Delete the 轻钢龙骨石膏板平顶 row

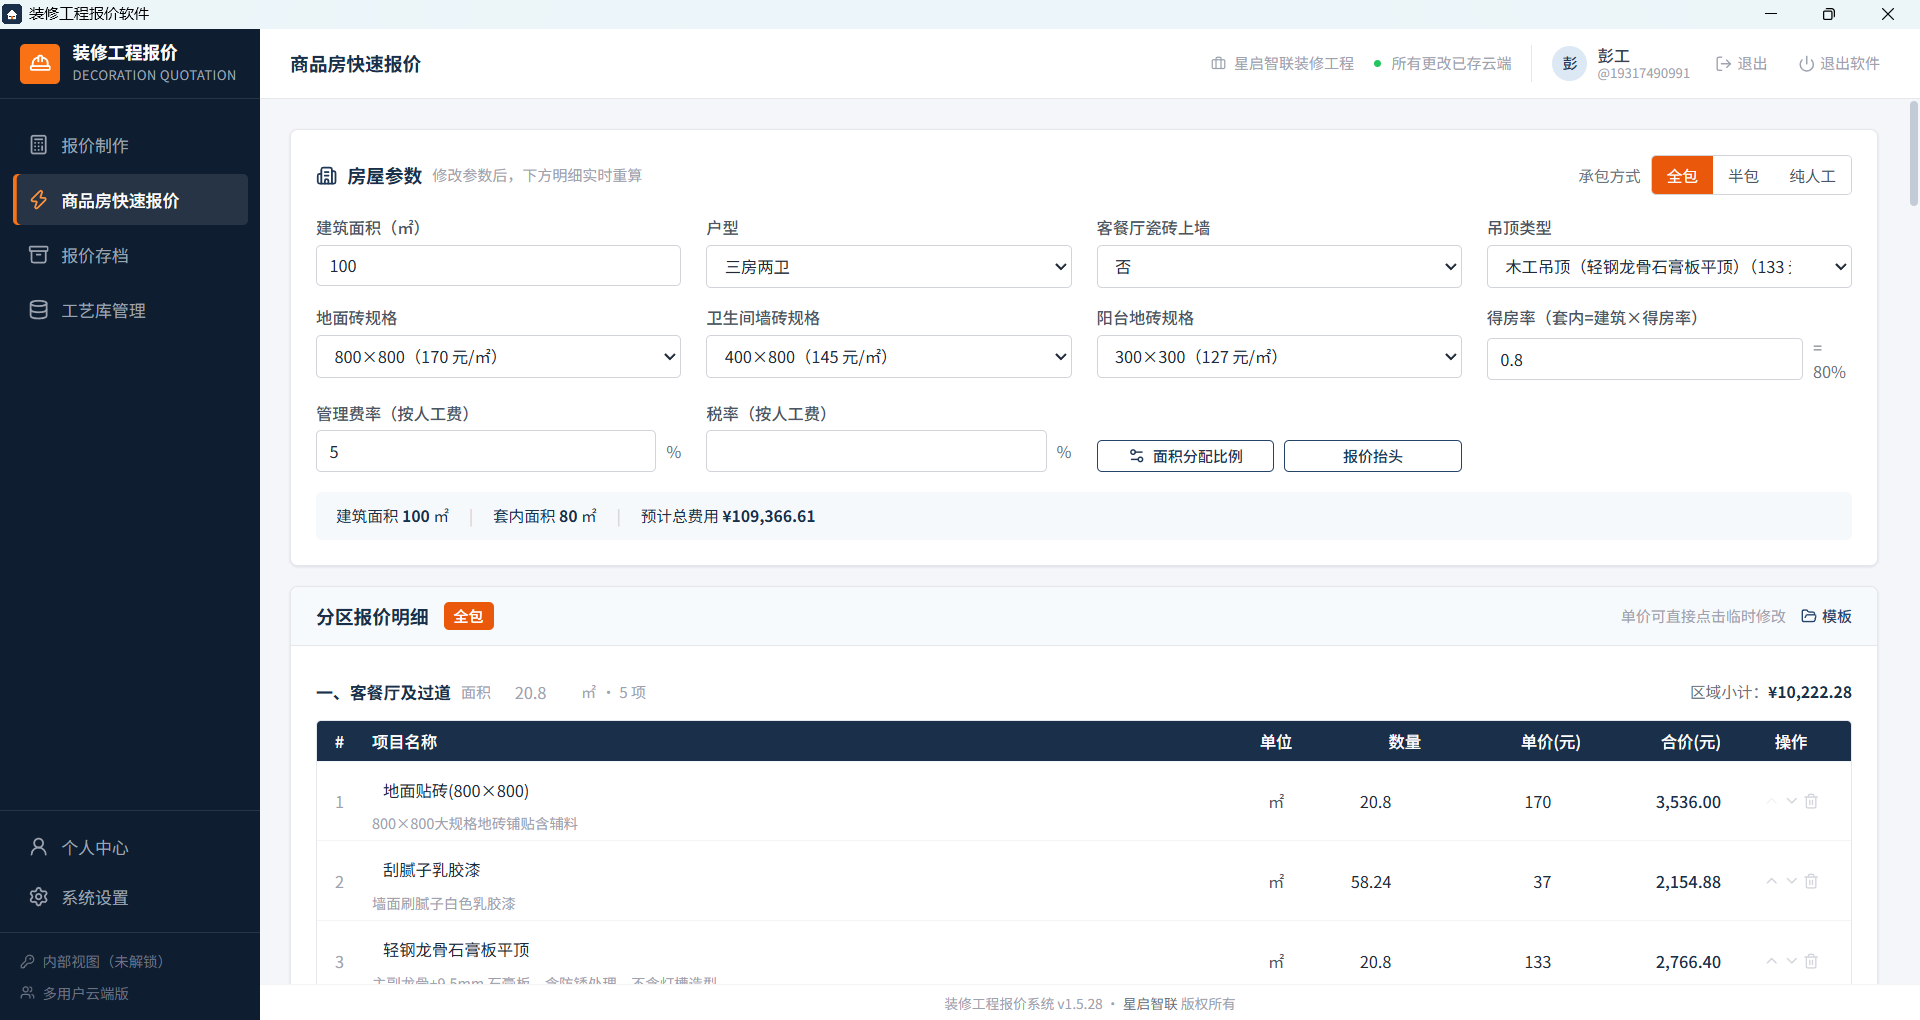coord(1811,961)
